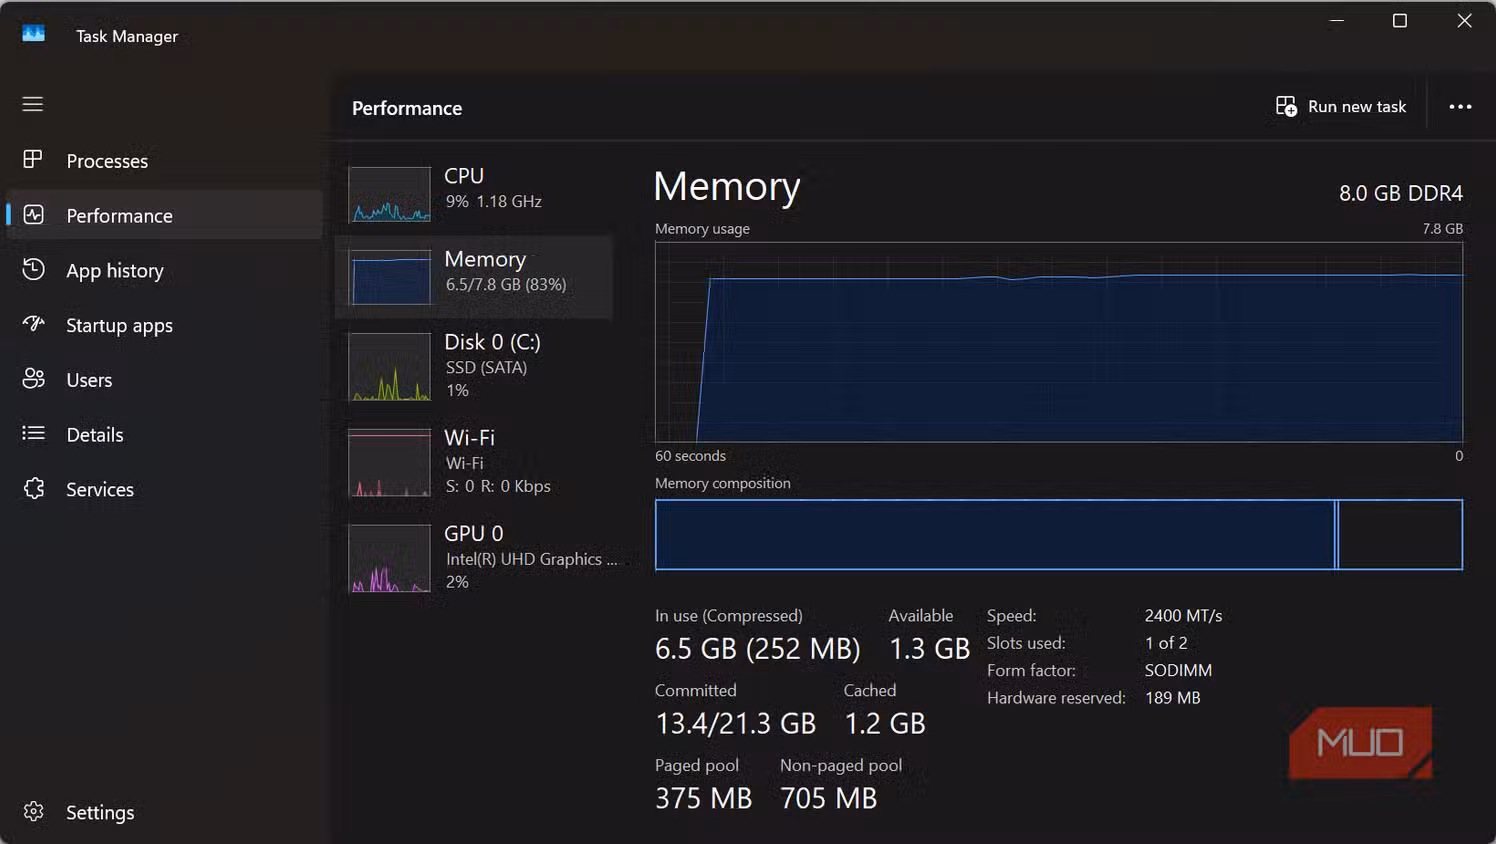Minimize the Task Manager window
This screenshot has height=844, width=1496.
(x=1336, y=21)
